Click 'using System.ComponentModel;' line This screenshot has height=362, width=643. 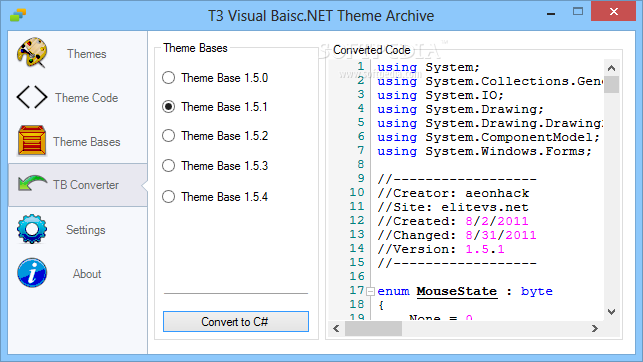(488, 137)
